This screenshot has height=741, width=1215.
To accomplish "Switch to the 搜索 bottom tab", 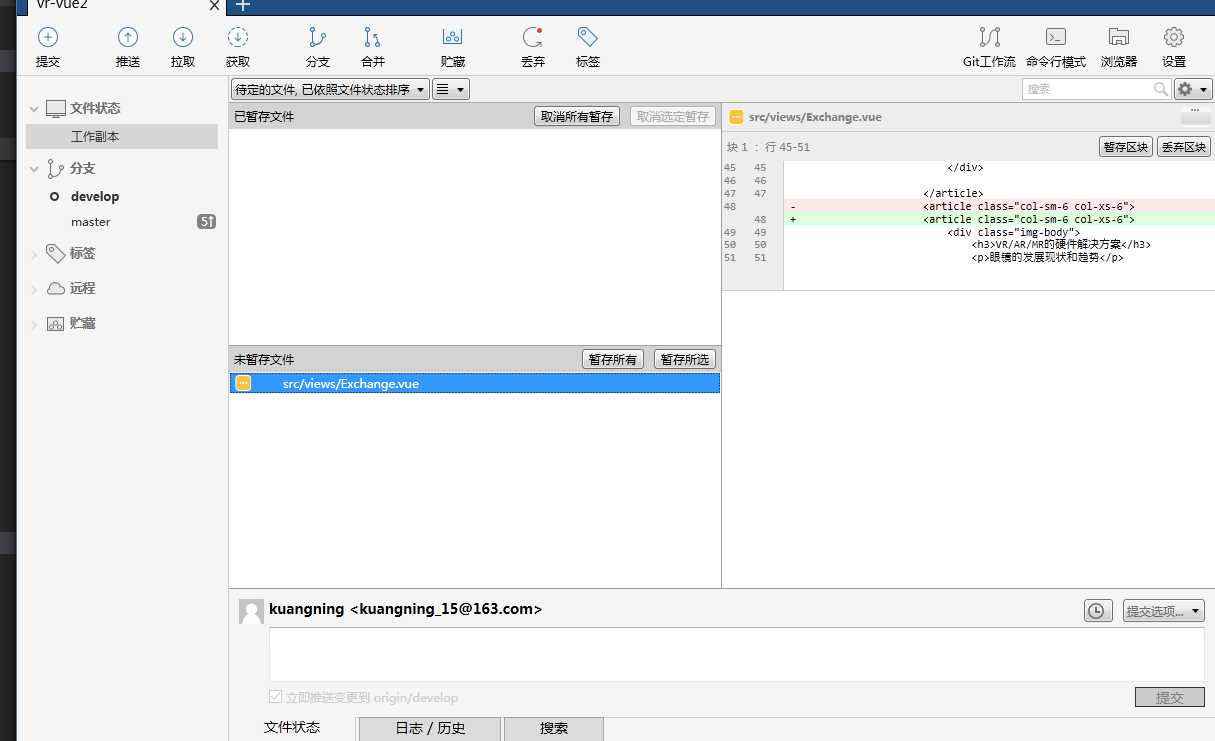I will 554,728.
